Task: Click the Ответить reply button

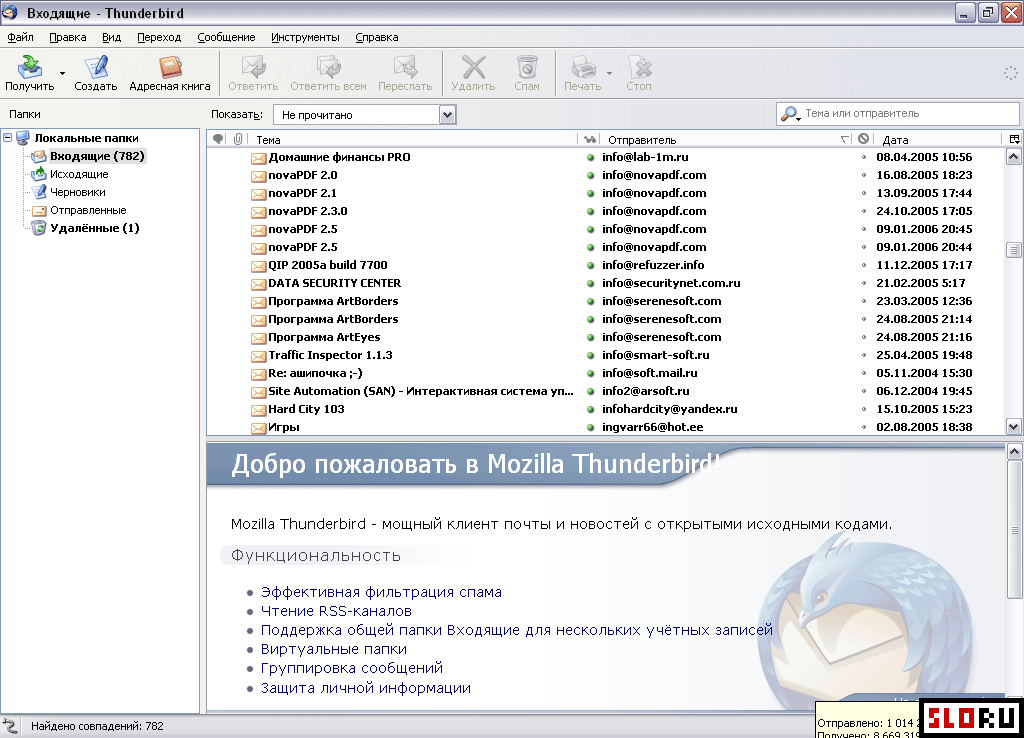Action: 253,73
